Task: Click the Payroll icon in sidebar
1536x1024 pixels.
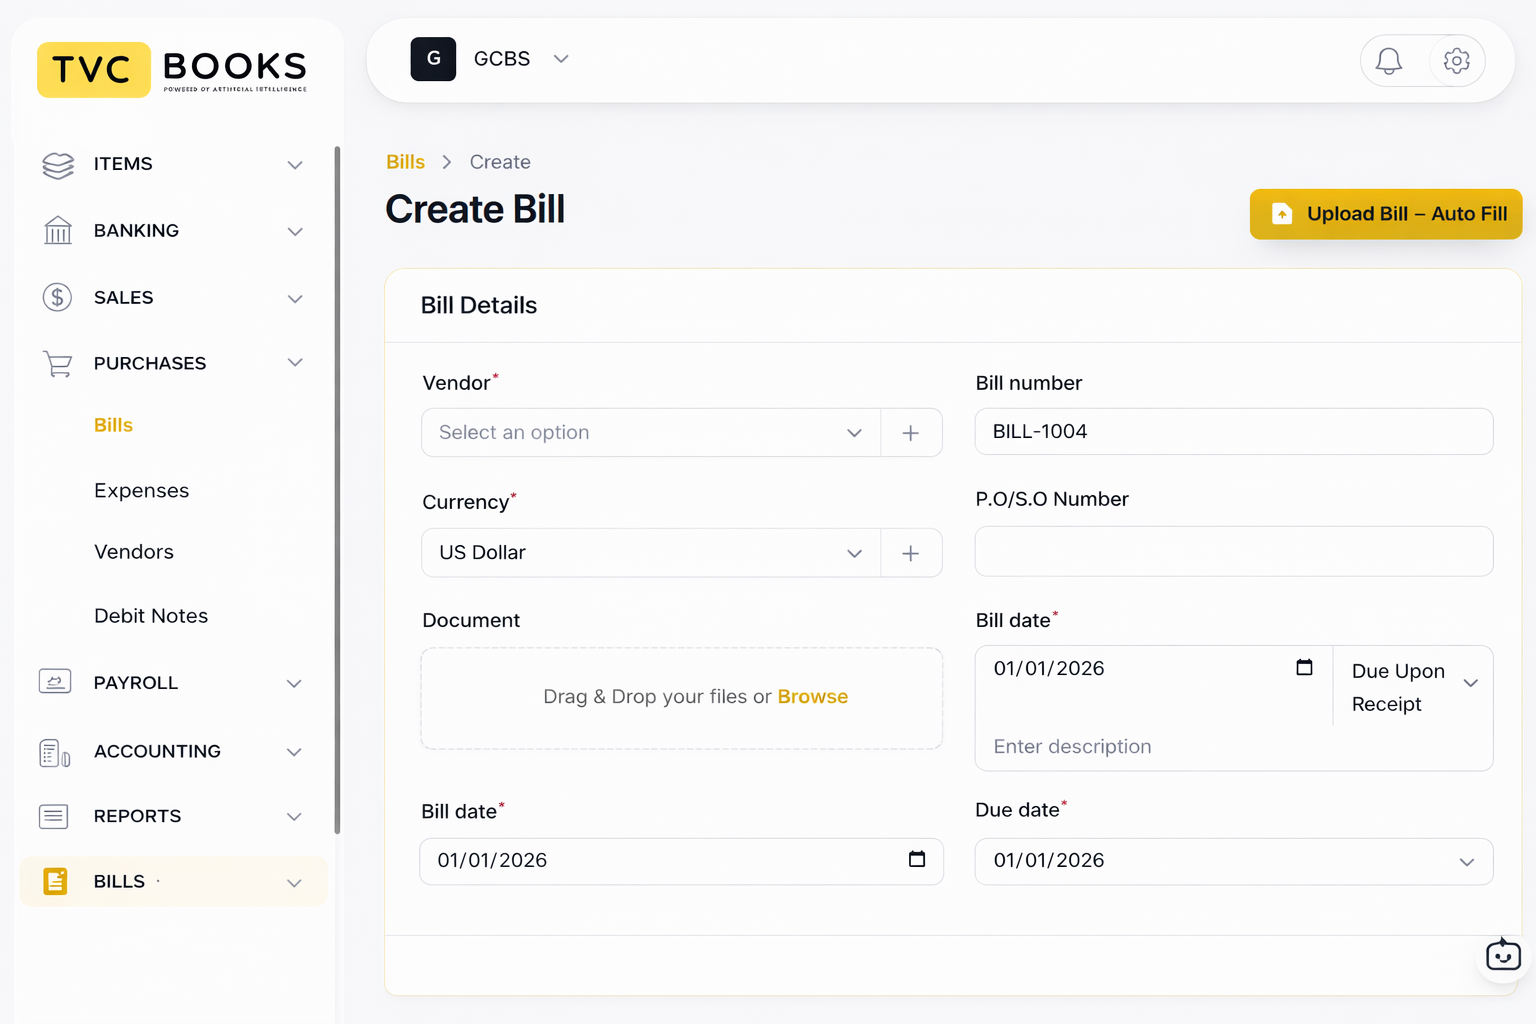Action: [x=55, y=682]
